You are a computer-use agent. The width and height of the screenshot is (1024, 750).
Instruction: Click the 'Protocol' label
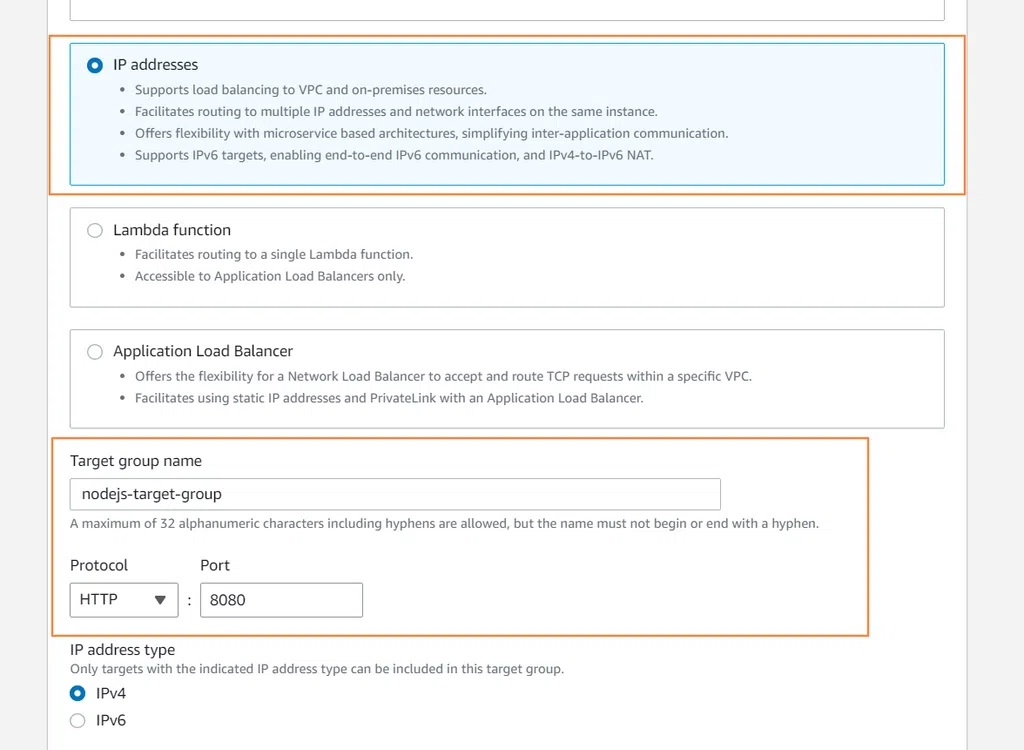(x=99, y=565)
